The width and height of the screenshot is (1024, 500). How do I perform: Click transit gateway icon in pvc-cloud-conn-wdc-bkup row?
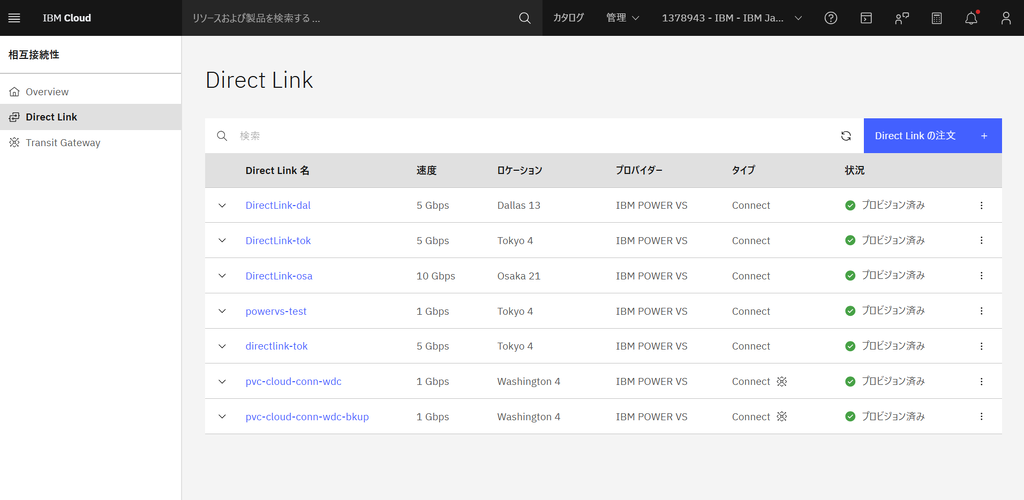point(782,416)
